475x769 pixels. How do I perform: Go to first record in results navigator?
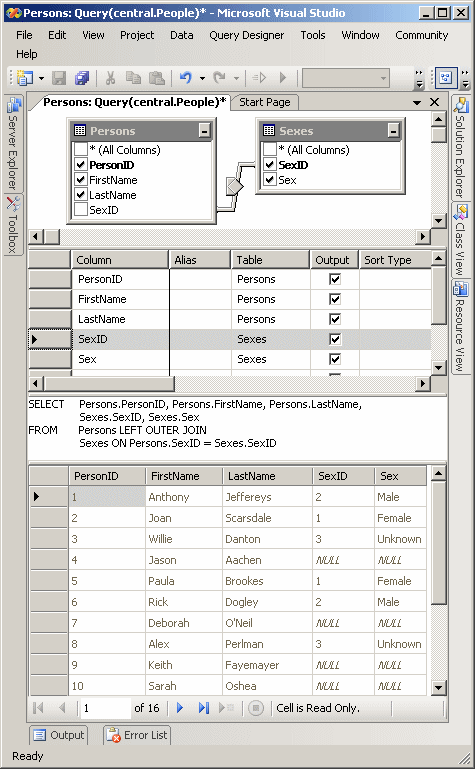click(x=38, y=708)
